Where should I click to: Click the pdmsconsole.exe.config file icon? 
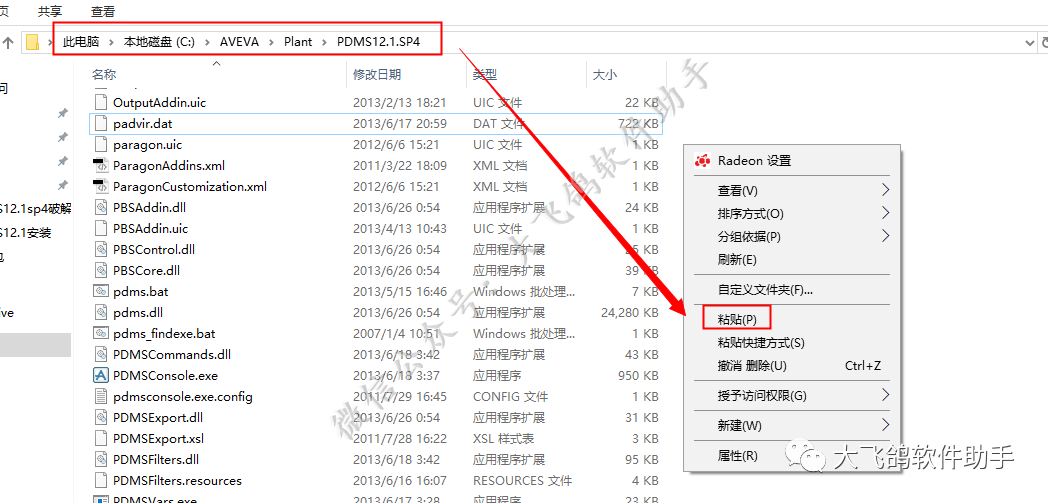pos(100,396)
